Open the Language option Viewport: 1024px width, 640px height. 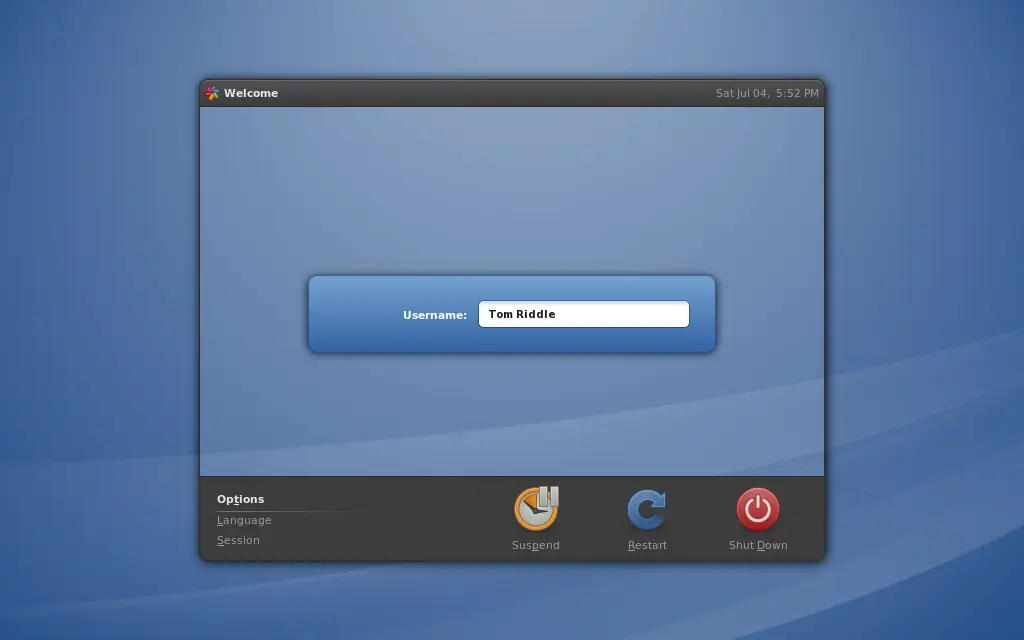point(244,520)
